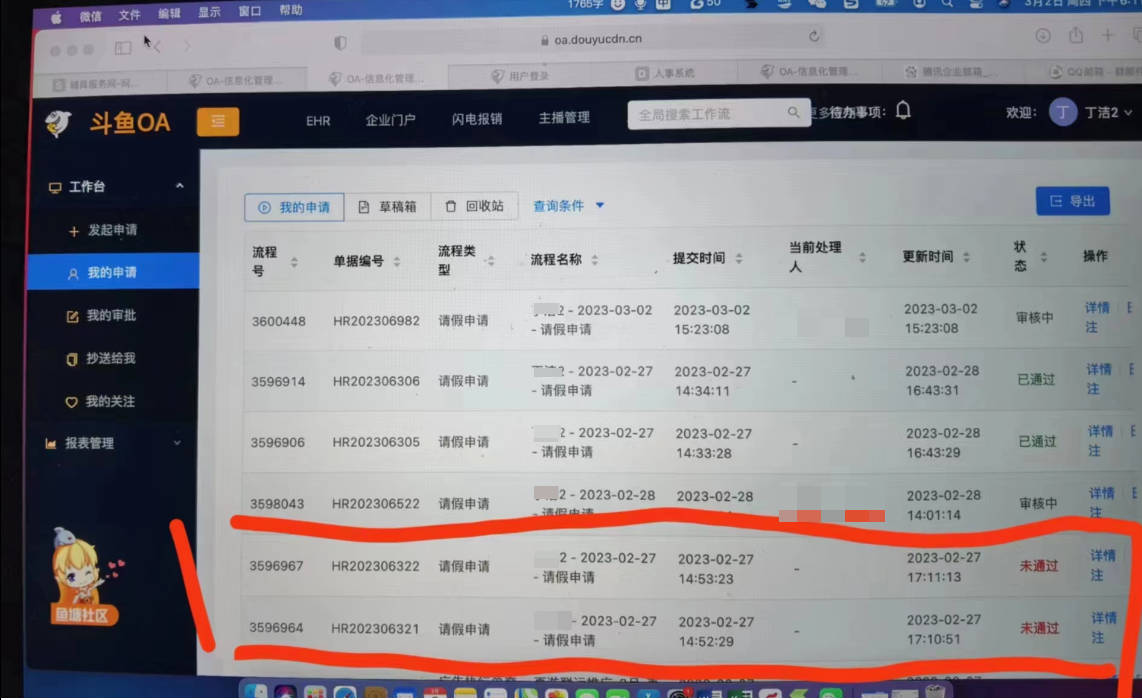1142x700 pixels.
Task: Click 详情 link for row 3596967
Action: pyautogui.click(x=1103, y=557)
